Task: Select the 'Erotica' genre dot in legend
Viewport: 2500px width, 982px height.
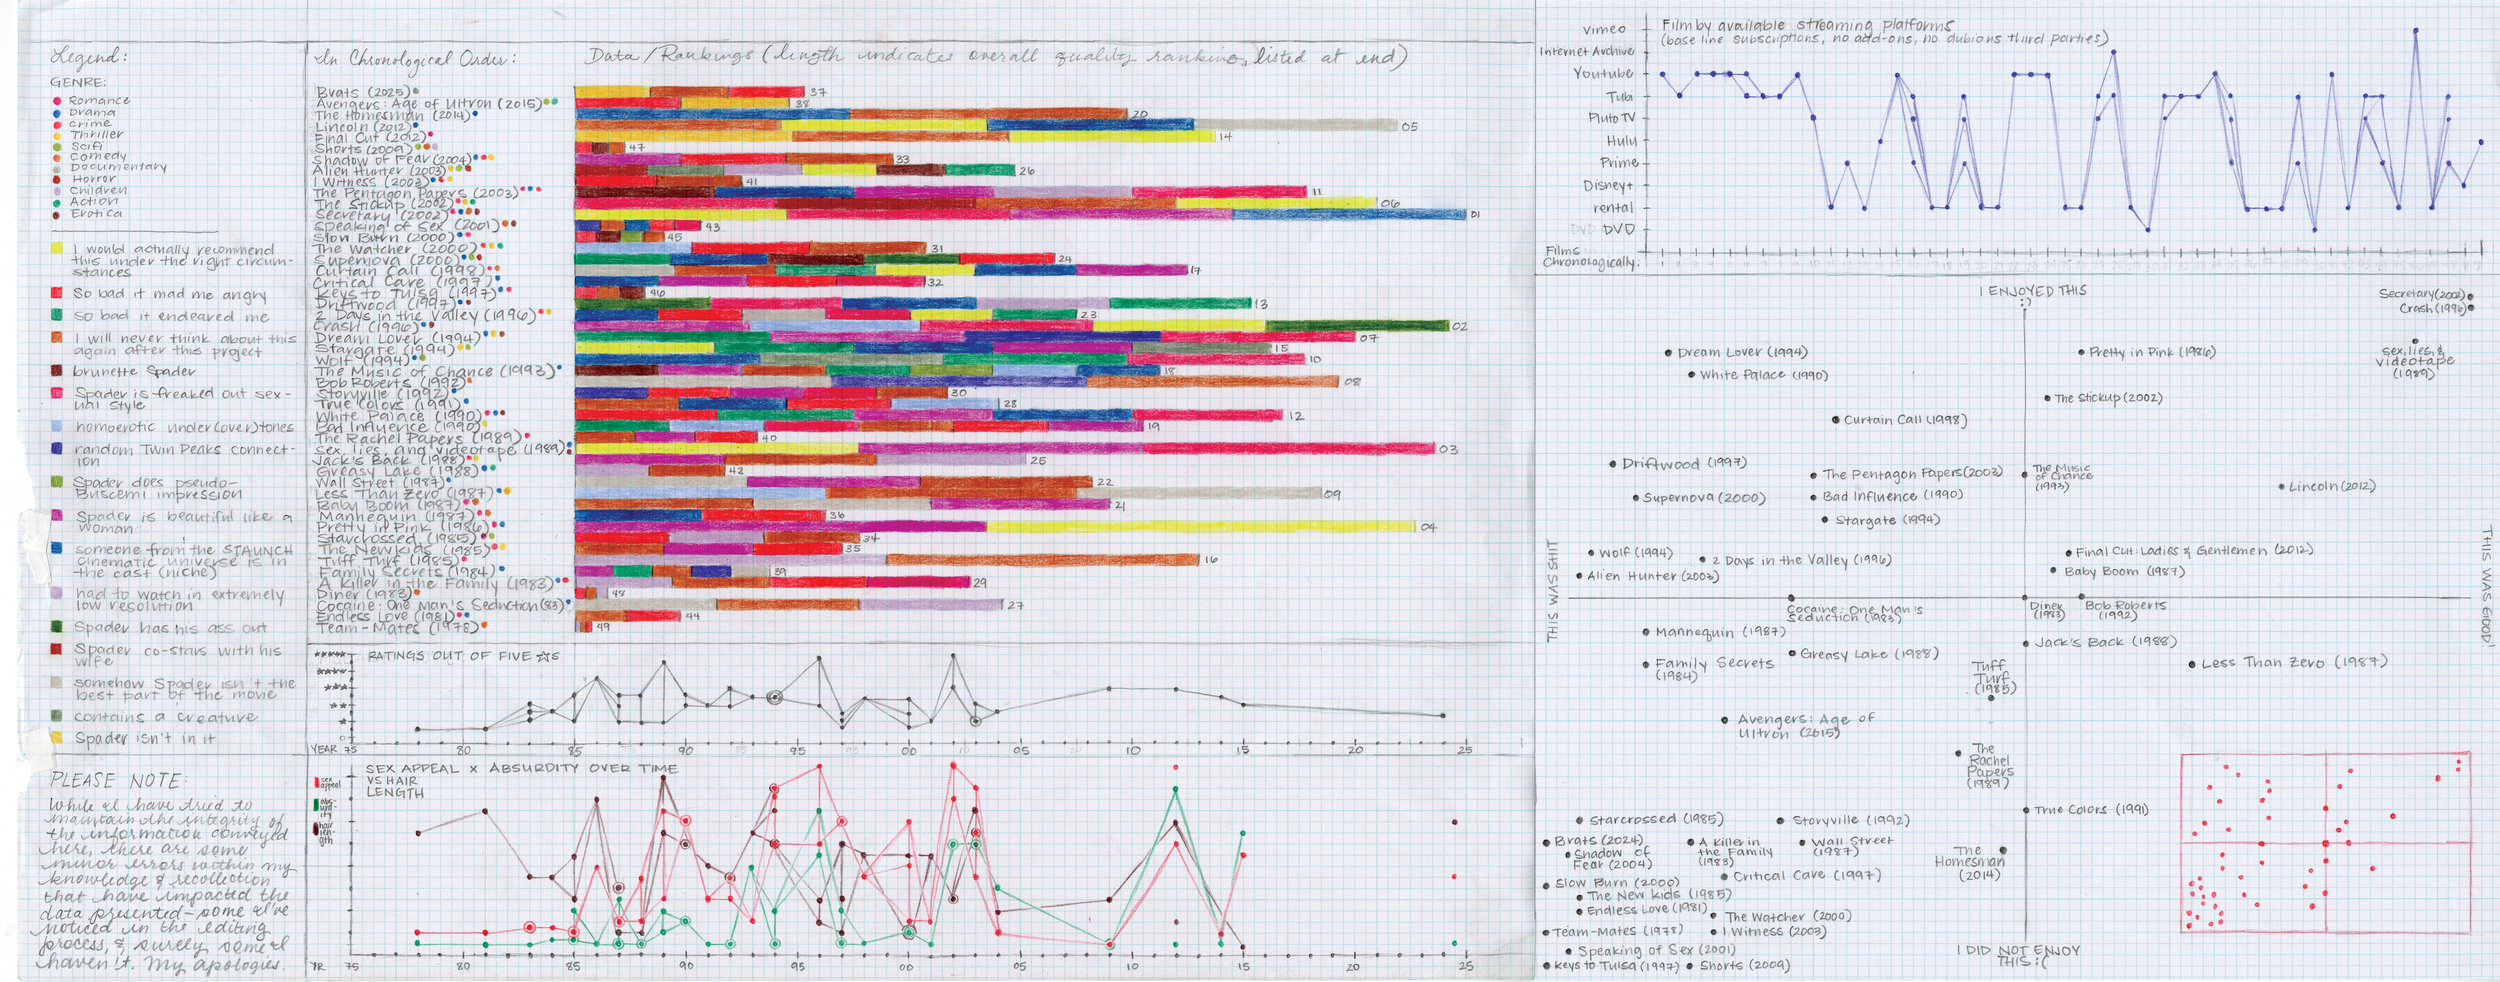Action: [57, 214]
